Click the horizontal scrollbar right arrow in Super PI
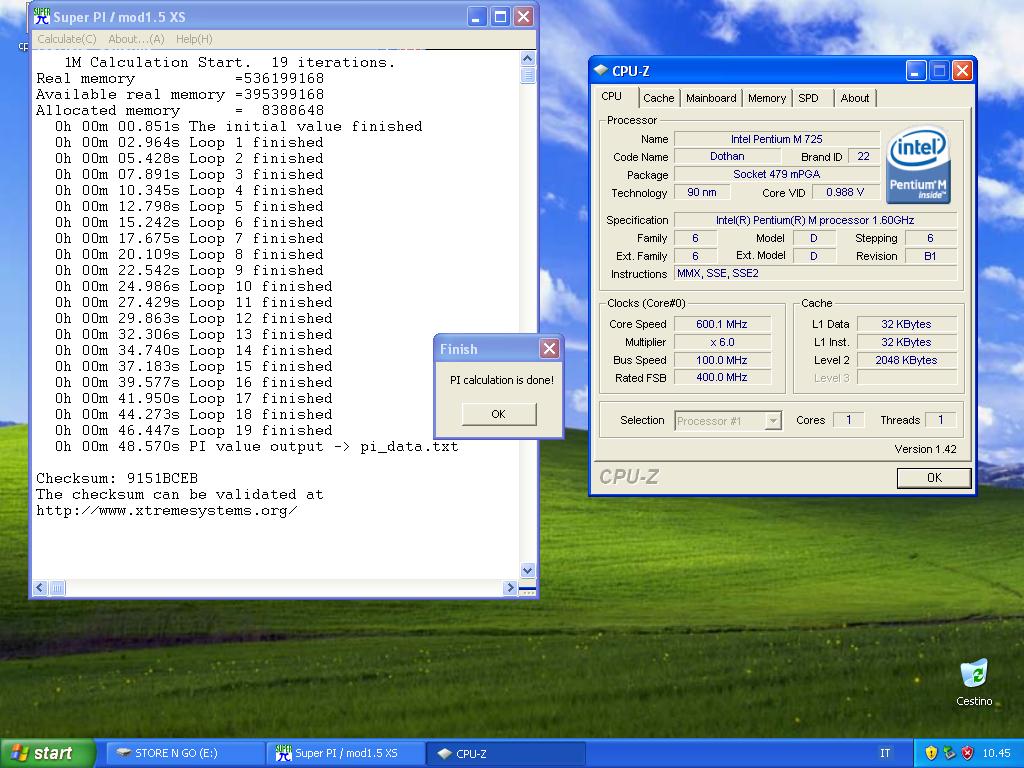The width and height of the screenshot is (1024, 768). (510, 588)
